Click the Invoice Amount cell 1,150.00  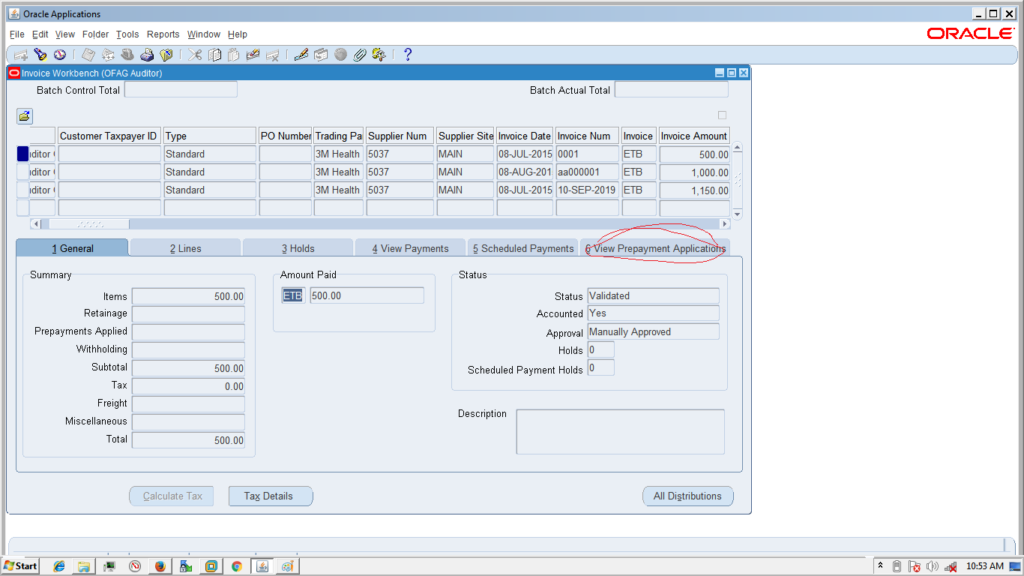694,190
